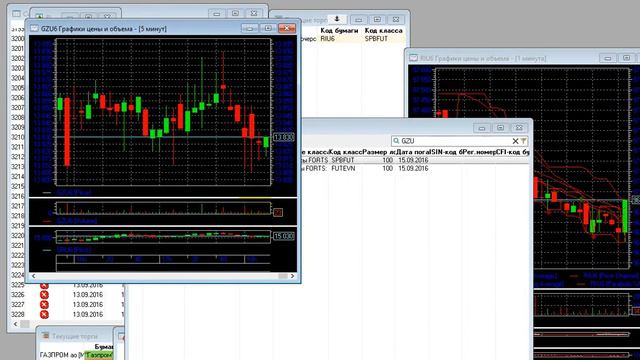Click the table icon of the back orders window
640x360 pixels.
[x=16, y=13]
